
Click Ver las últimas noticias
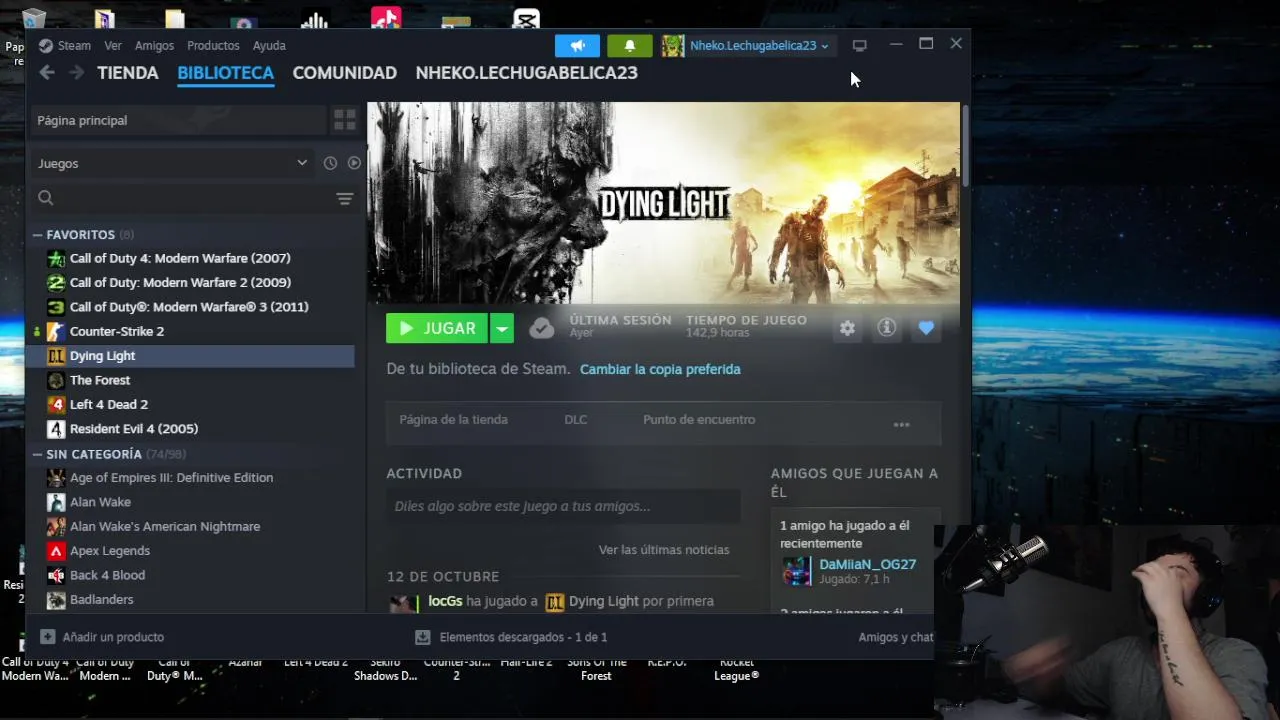point(664,550)
